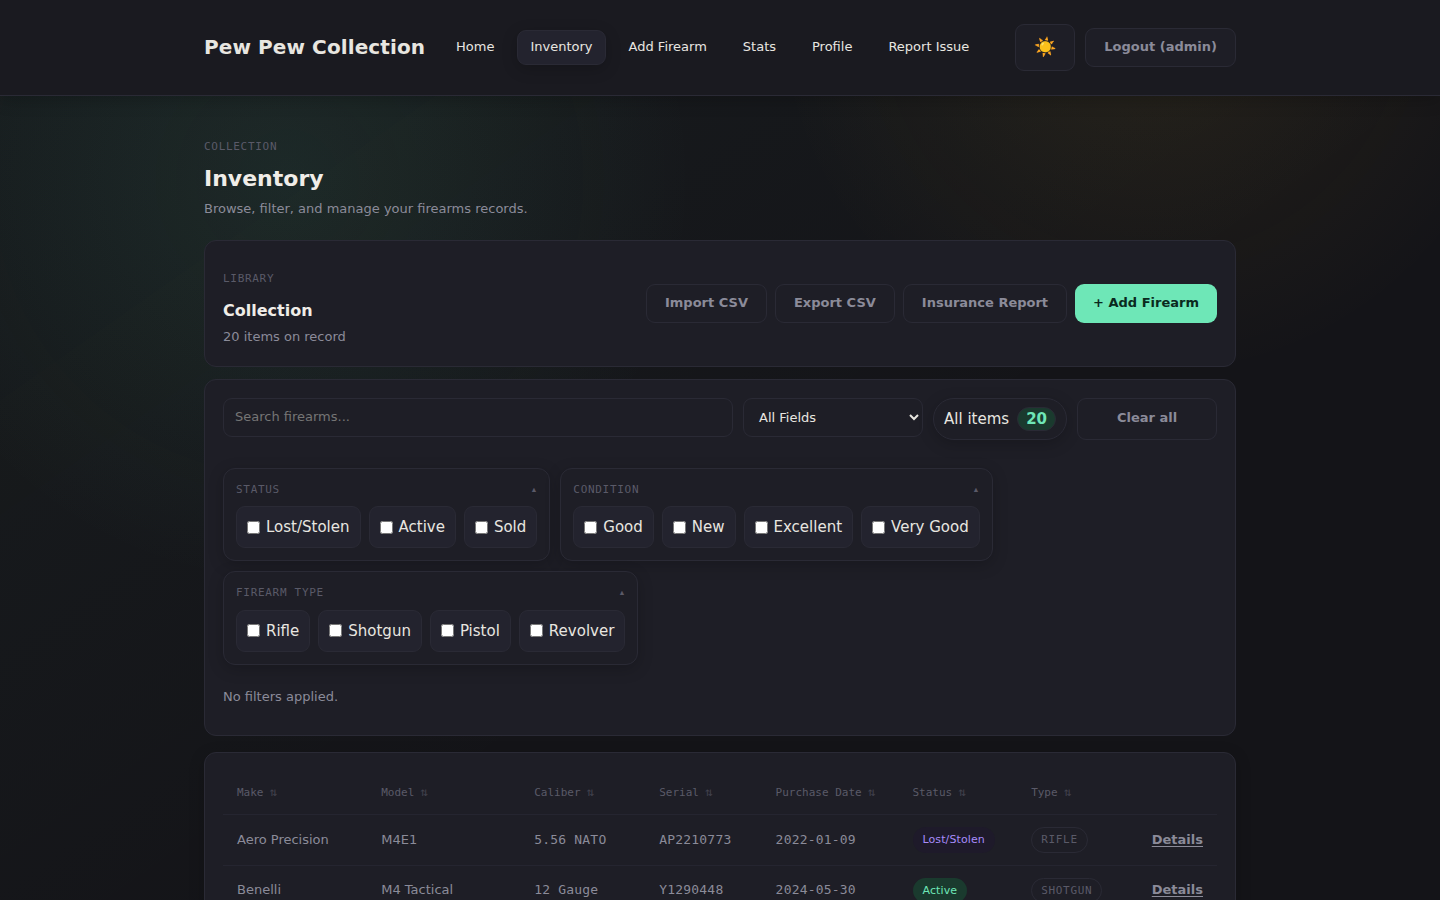Click the Lost/Stolen status badge

click(x=953, y=840)
